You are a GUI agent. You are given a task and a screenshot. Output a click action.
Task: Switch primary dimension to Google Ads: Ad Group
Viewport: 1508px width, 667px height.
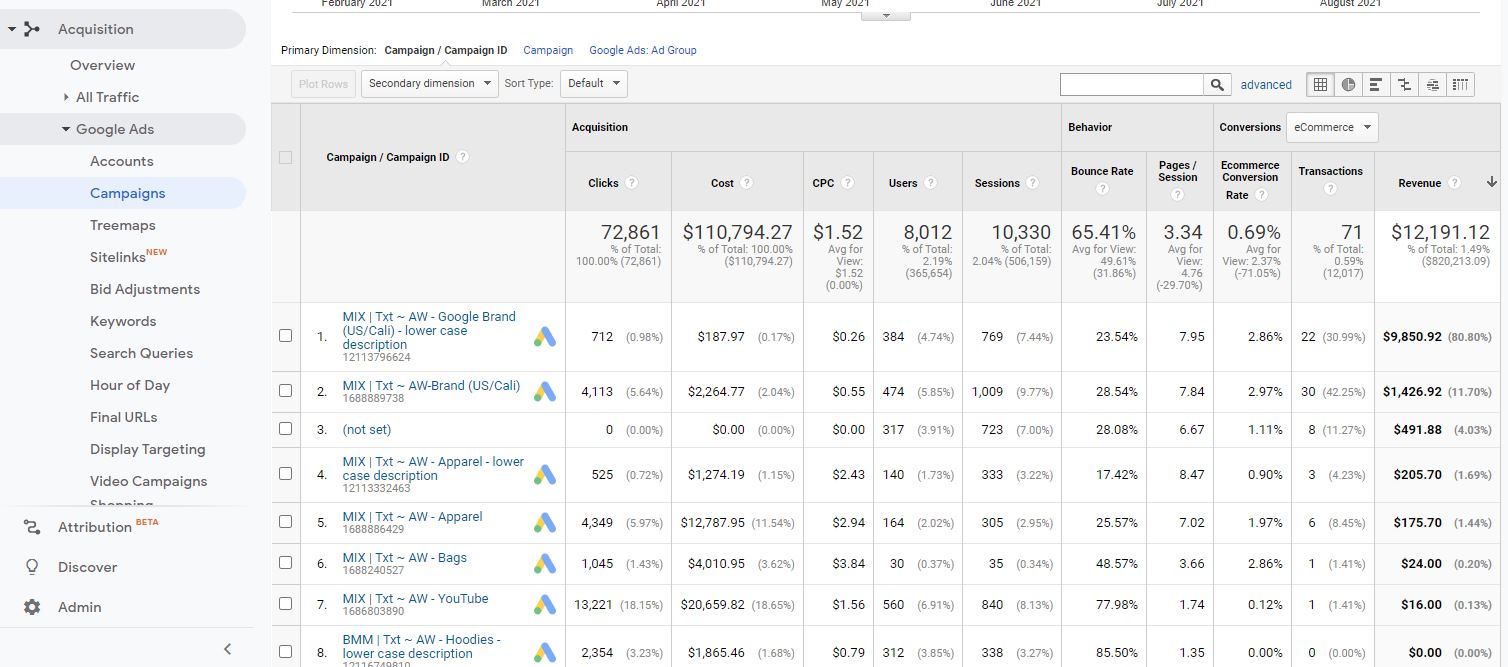tap(642, 50)
